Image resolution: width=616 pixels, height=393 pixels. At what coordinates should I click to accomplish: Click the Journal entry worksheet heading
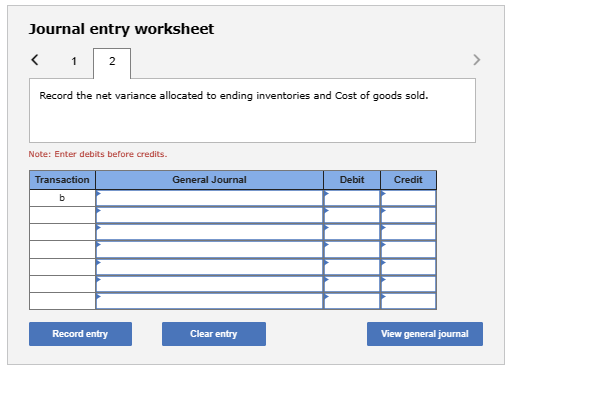(121, 29)
